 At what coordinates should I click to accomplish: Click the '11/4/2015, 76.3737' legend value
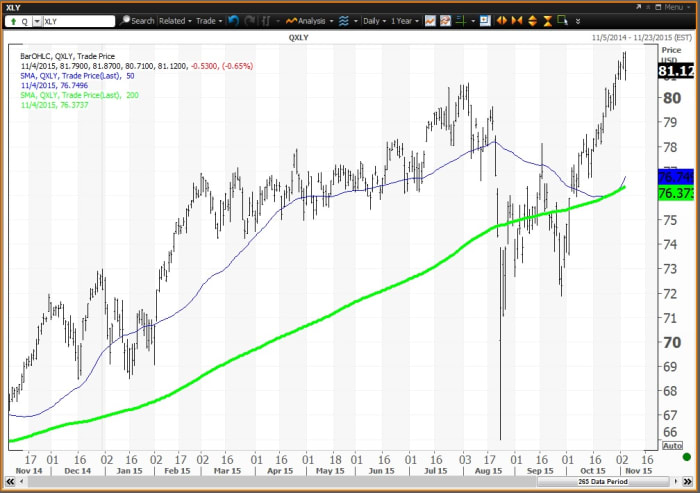point(54,105)
